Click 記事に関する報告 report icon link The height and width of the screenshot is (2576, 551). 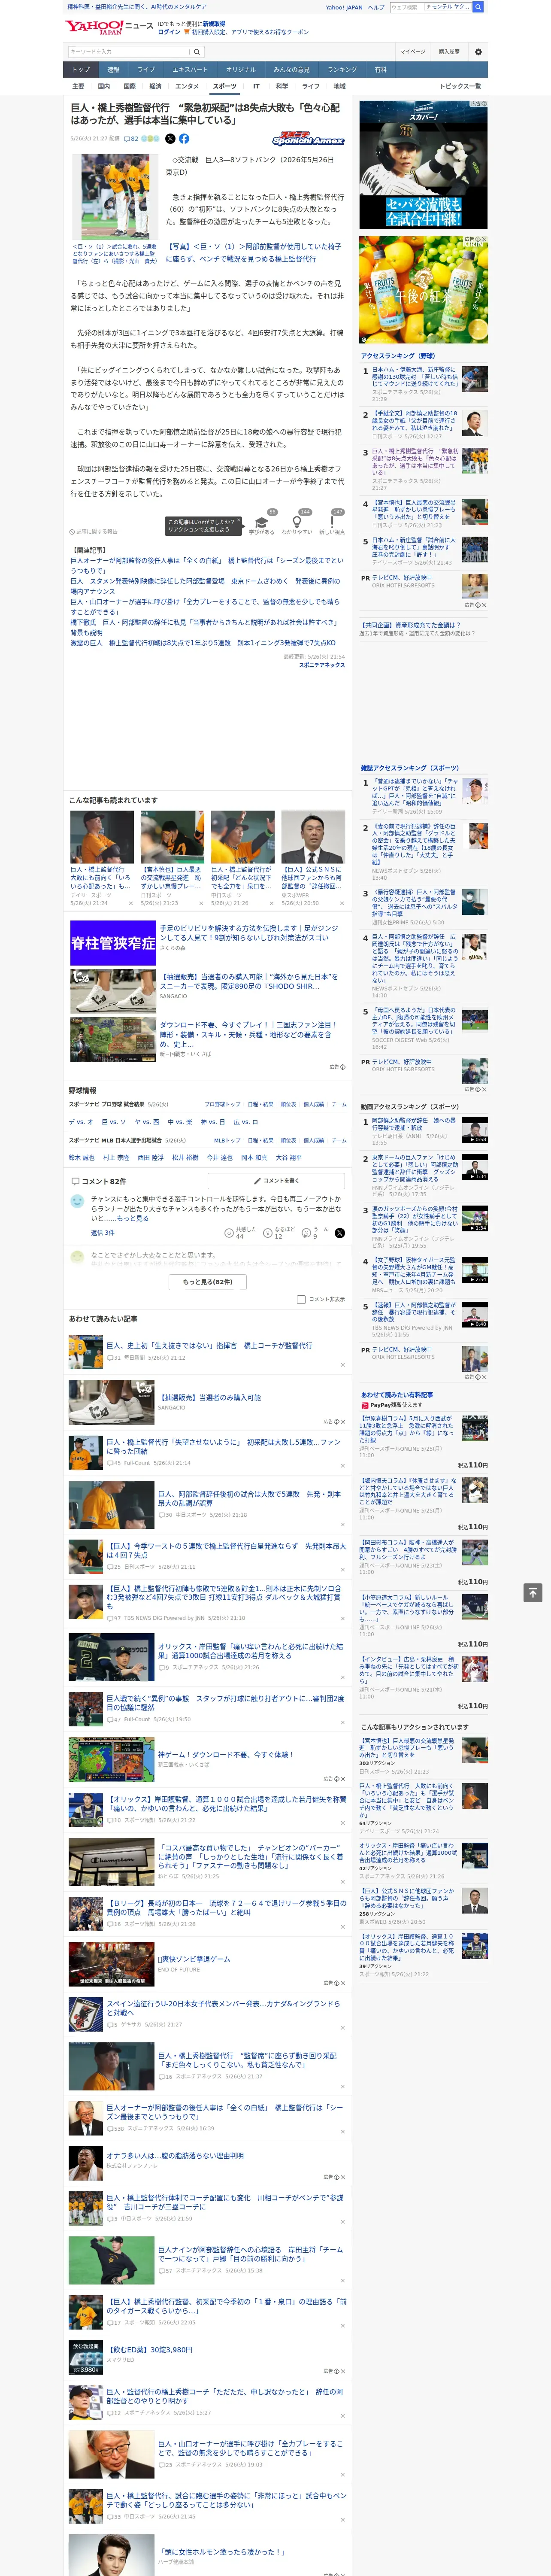[94, 532]
